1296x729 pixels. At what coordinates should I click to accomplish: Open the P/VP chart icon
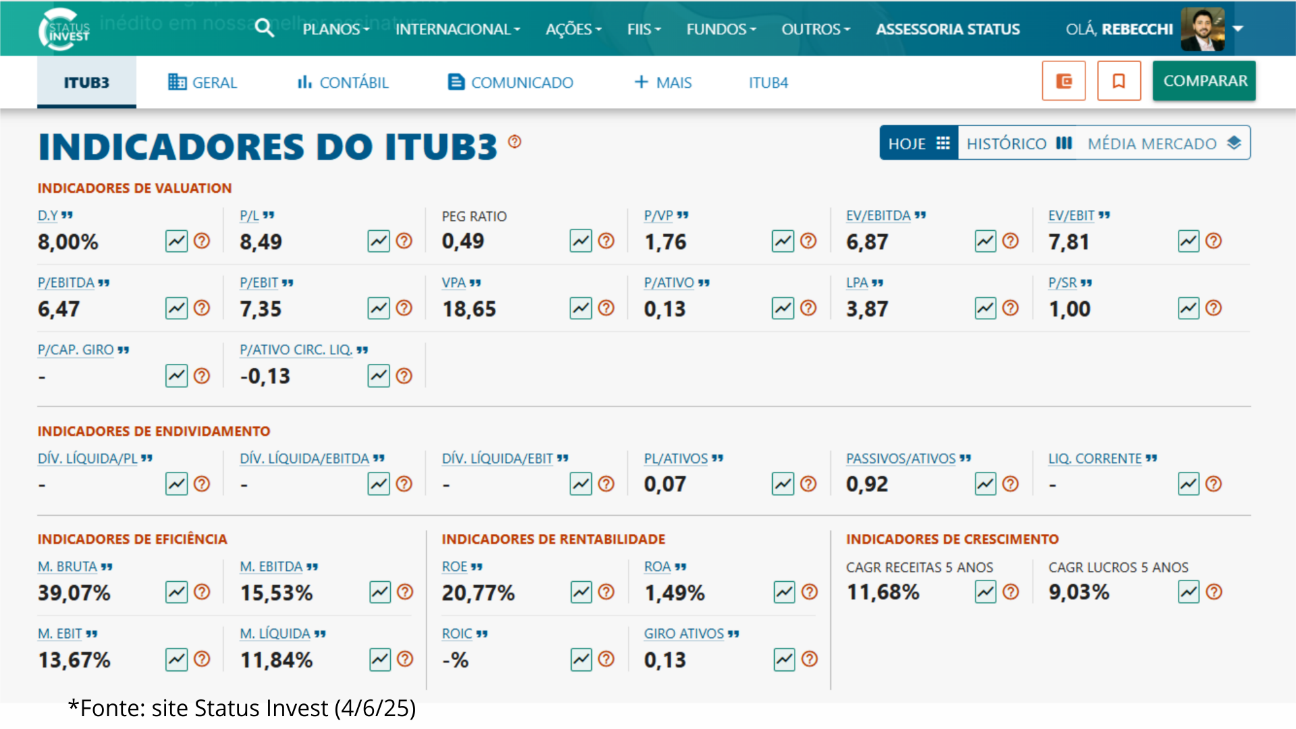(x=783, y=241)
